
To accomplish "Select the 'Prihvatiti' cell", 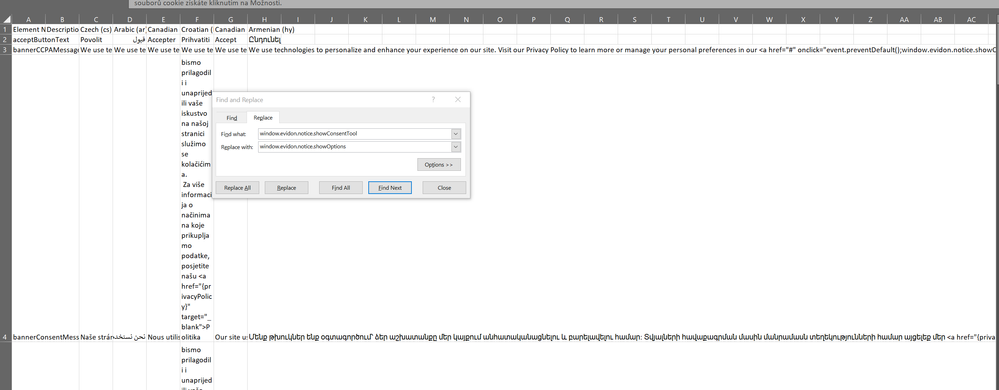I will click(196, 39).
